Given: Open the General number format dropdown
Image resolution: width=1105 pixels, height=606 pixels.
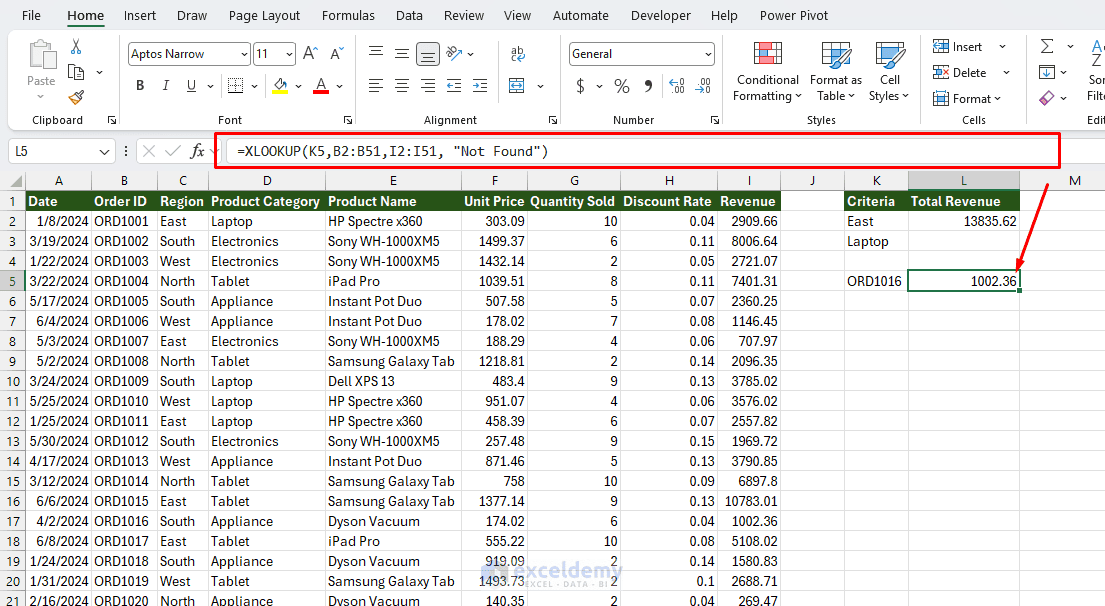Looking at the screenshot, I should pos(708,54).
